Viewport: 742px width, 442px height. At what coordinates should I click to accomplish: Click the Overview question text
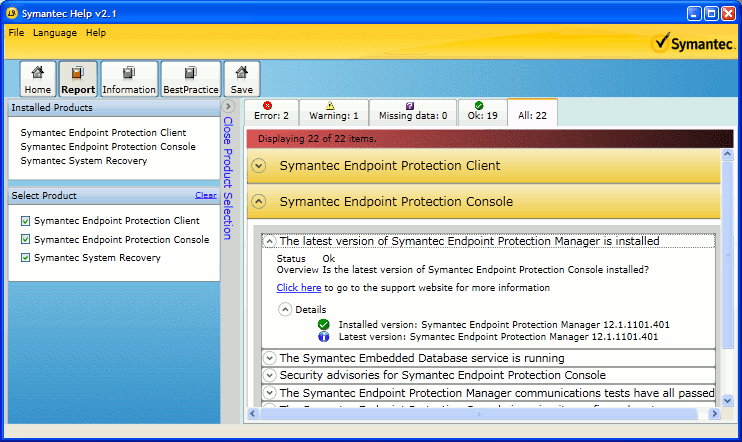click(x=486, y=270)
